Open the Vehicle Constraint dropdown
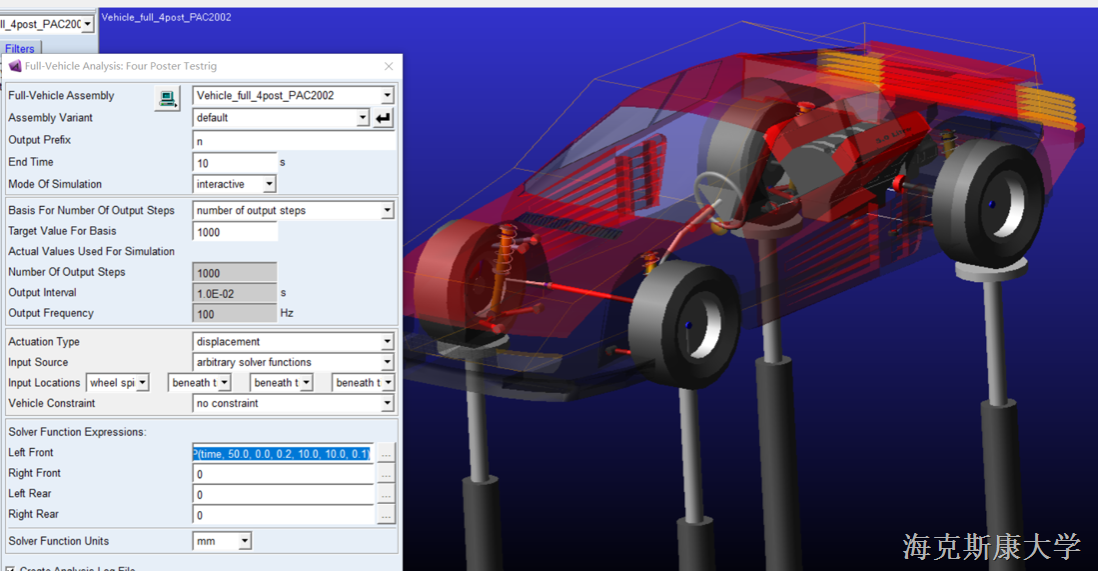The image size is (1098, 571). tap(387, 404)
